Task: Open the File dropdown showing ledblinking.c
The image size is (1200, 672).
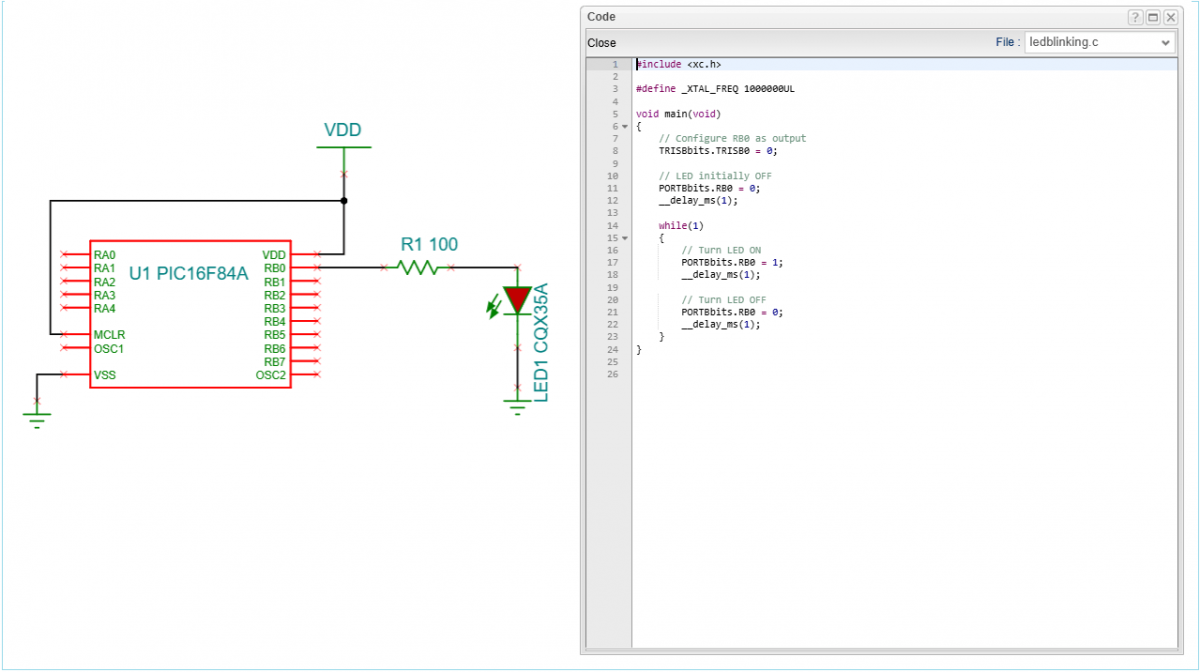Action: pyautogui.click(x=1100, y=43)
